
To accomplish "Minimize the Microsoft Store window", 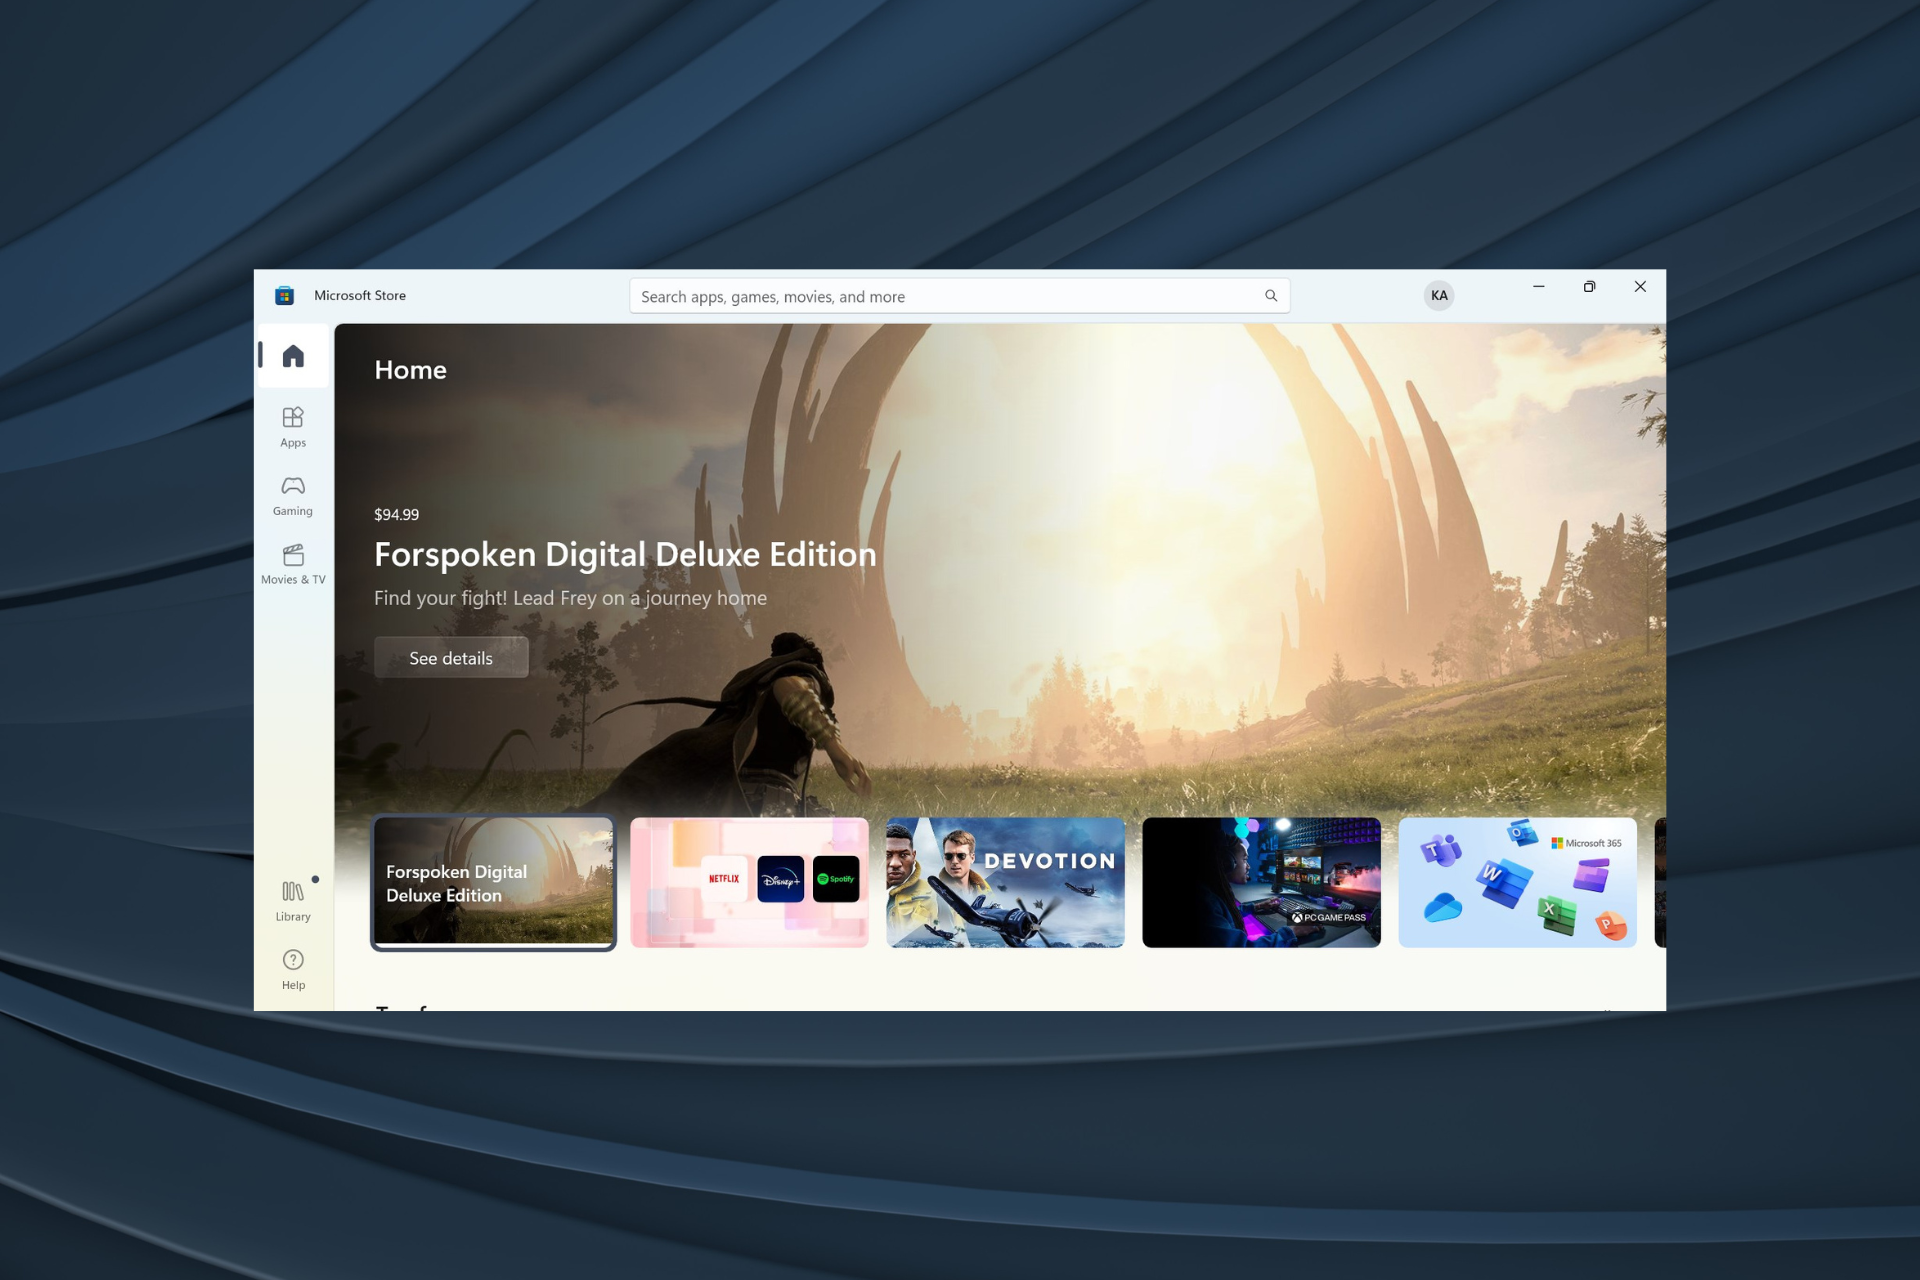I will click(1539, 287).
